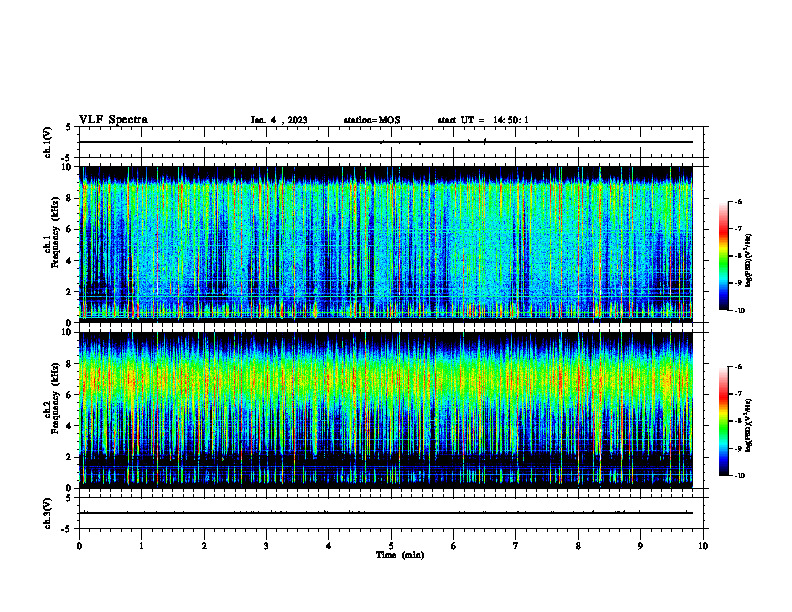
Task: Click the ch.1 voltage waveform trace
Action: (x=386, y=142)
